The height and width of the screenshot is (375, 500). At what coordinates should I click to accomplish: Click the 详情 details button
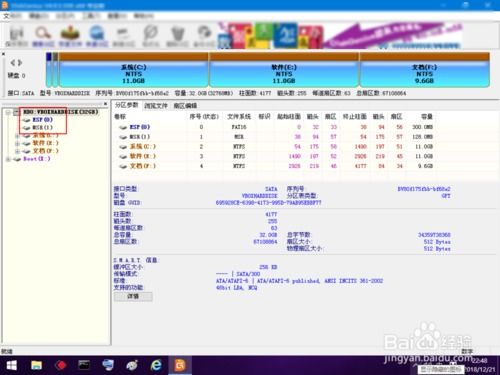pos(133,296)
